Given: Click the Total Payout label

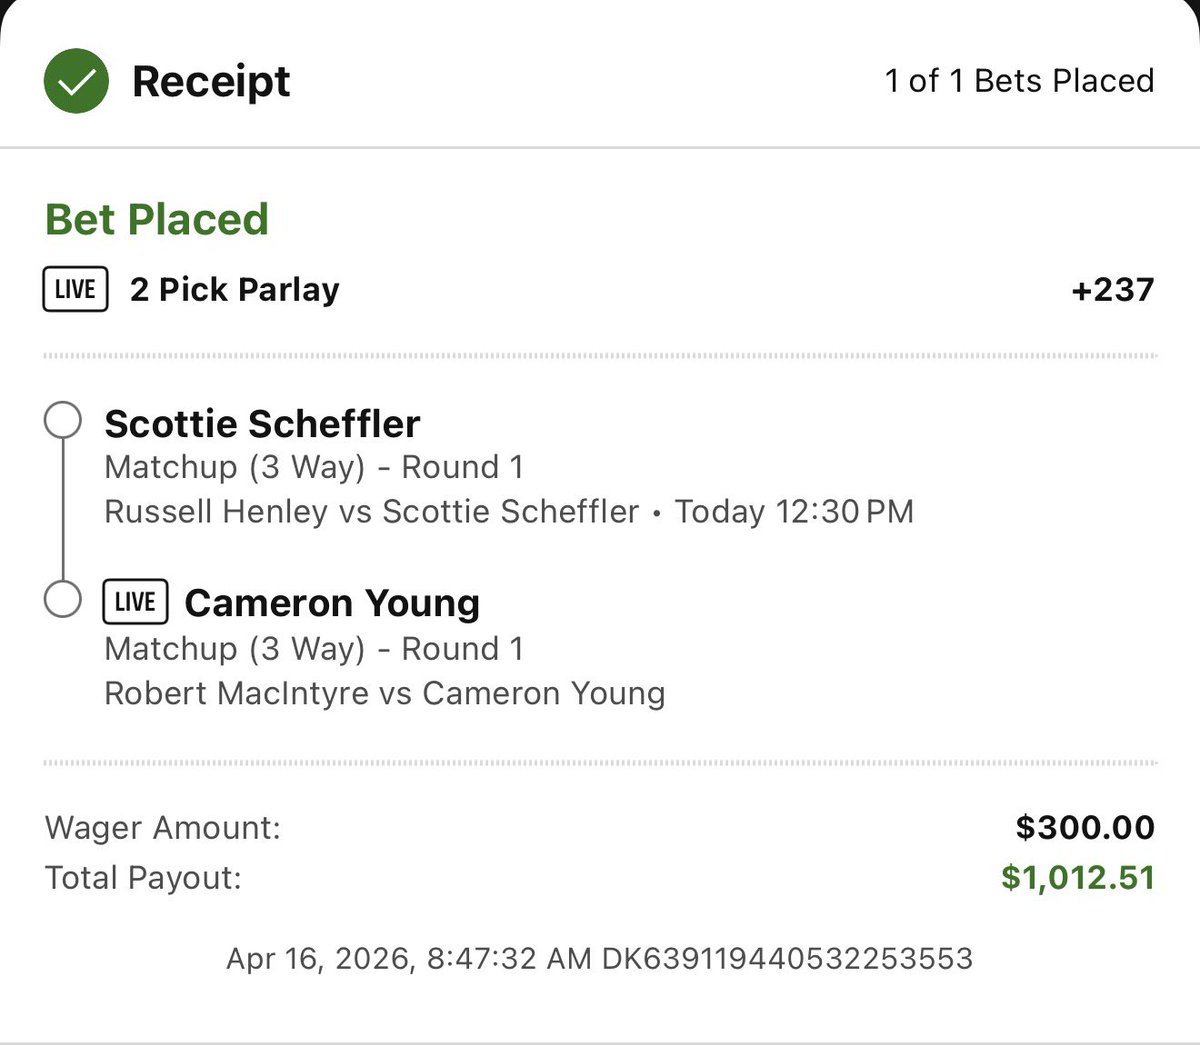Looking at the screenshot, I should click(x=143, y=878).
